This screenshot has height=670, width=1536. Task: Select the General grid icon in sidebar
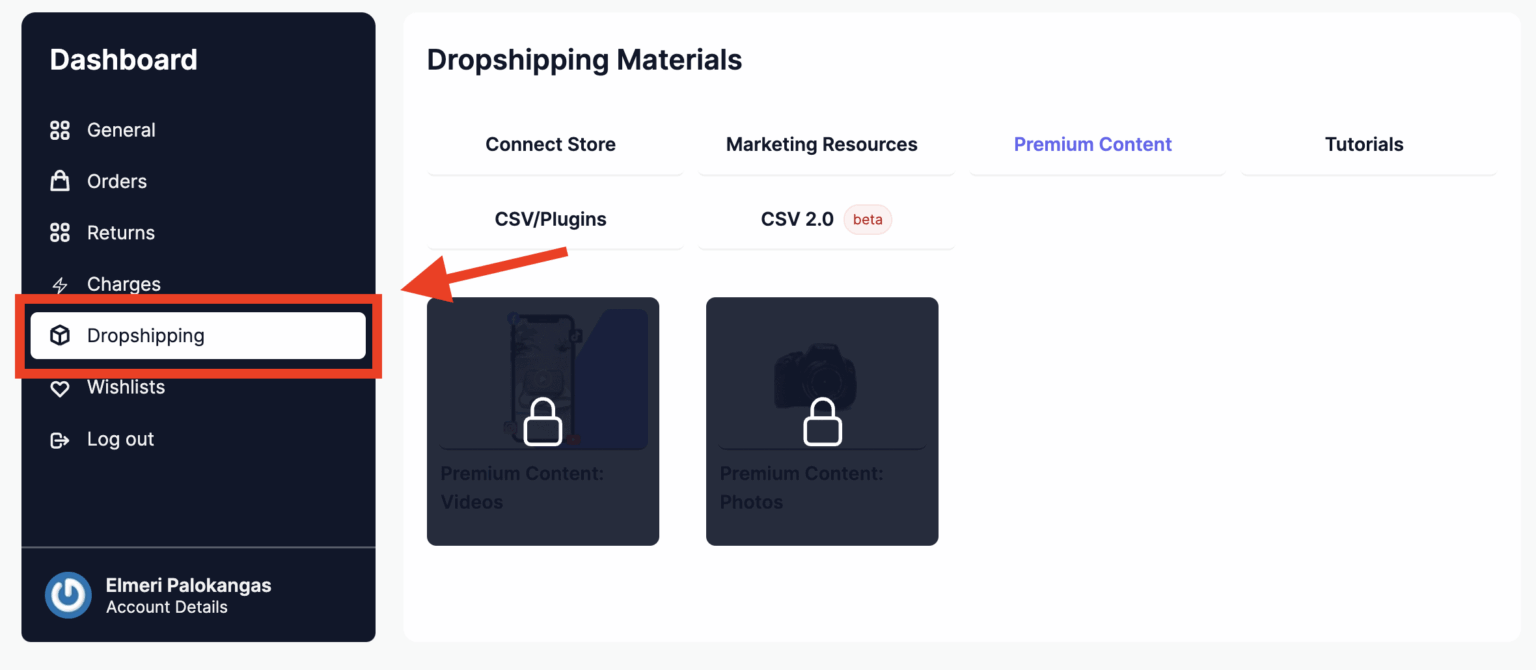(59, 129)
